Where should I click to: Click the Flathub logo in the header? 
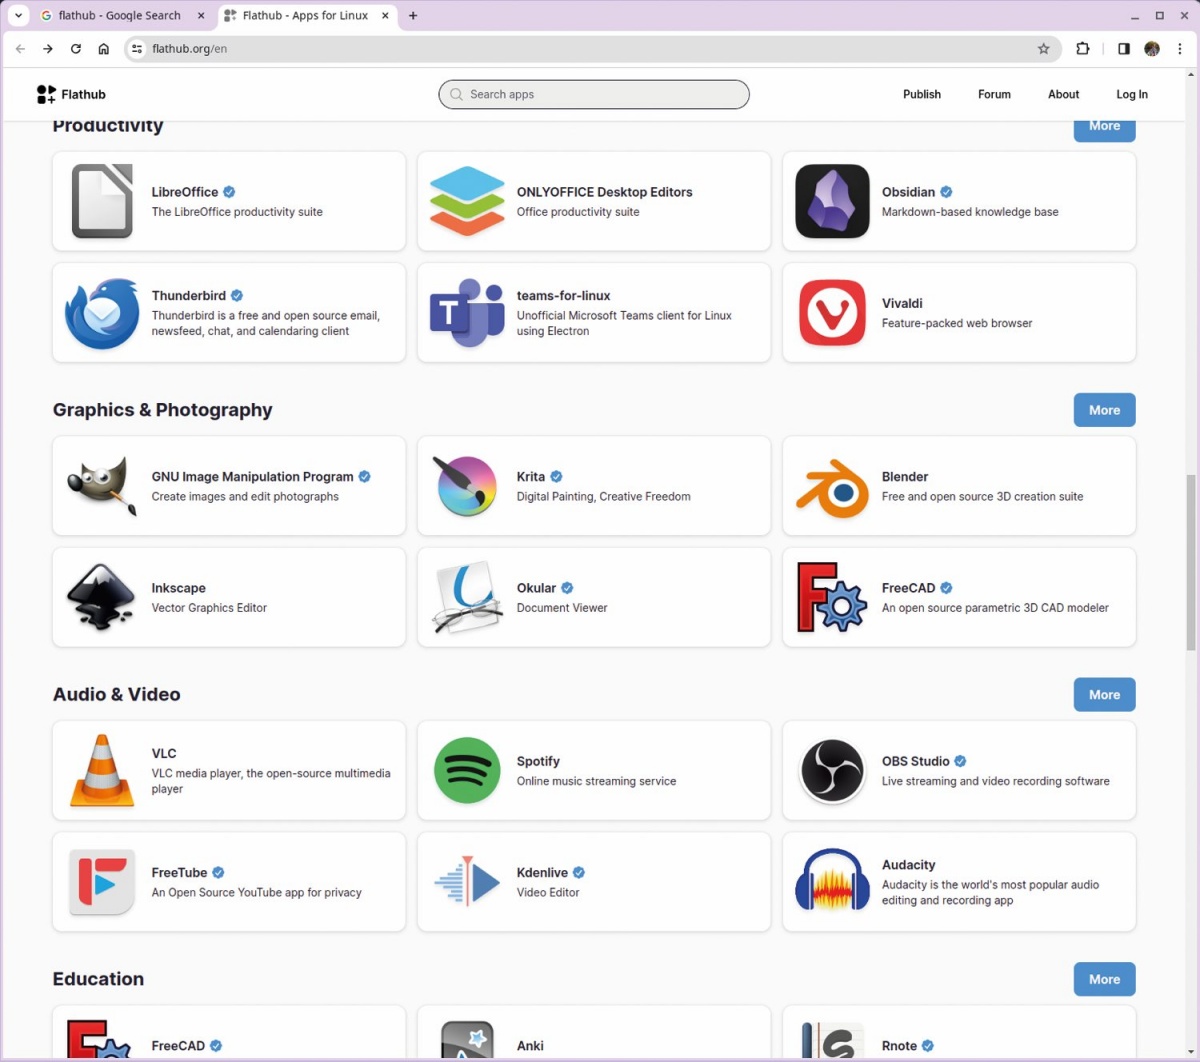[71, 94]
